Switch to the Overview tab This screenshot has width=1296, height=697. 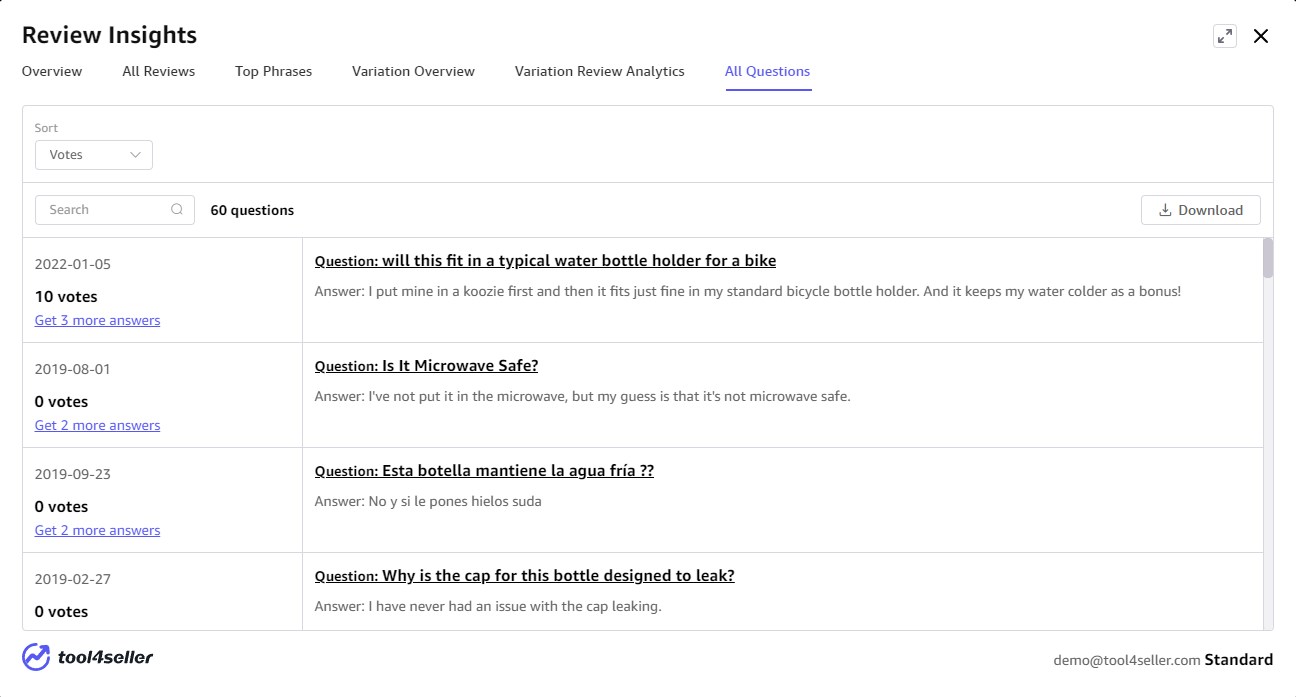52,71
